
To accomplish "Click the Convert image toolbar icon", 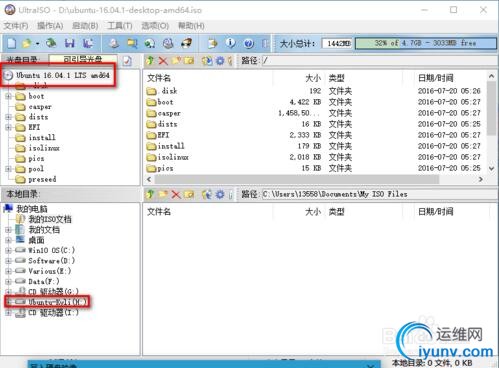I will (x=150, y=43).
